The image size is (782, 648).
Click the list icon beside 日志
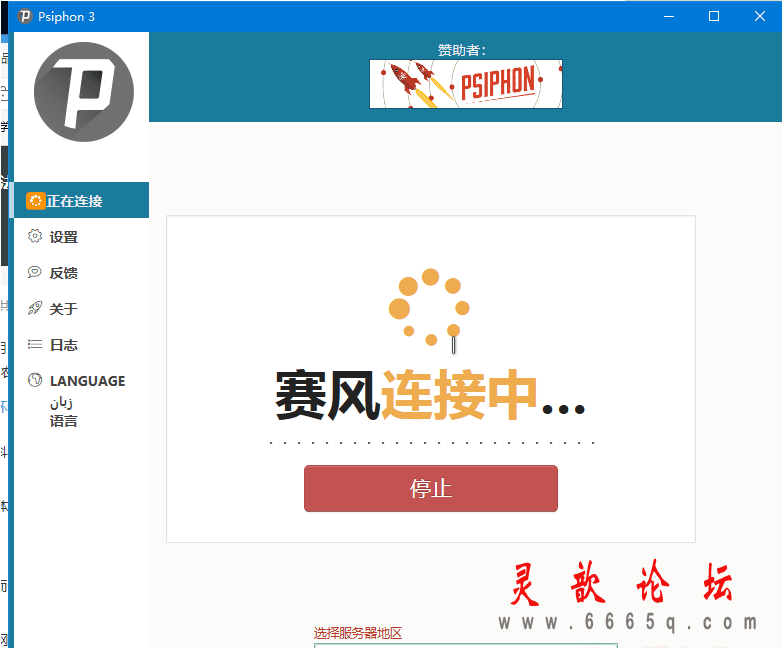tap(35, 344)
